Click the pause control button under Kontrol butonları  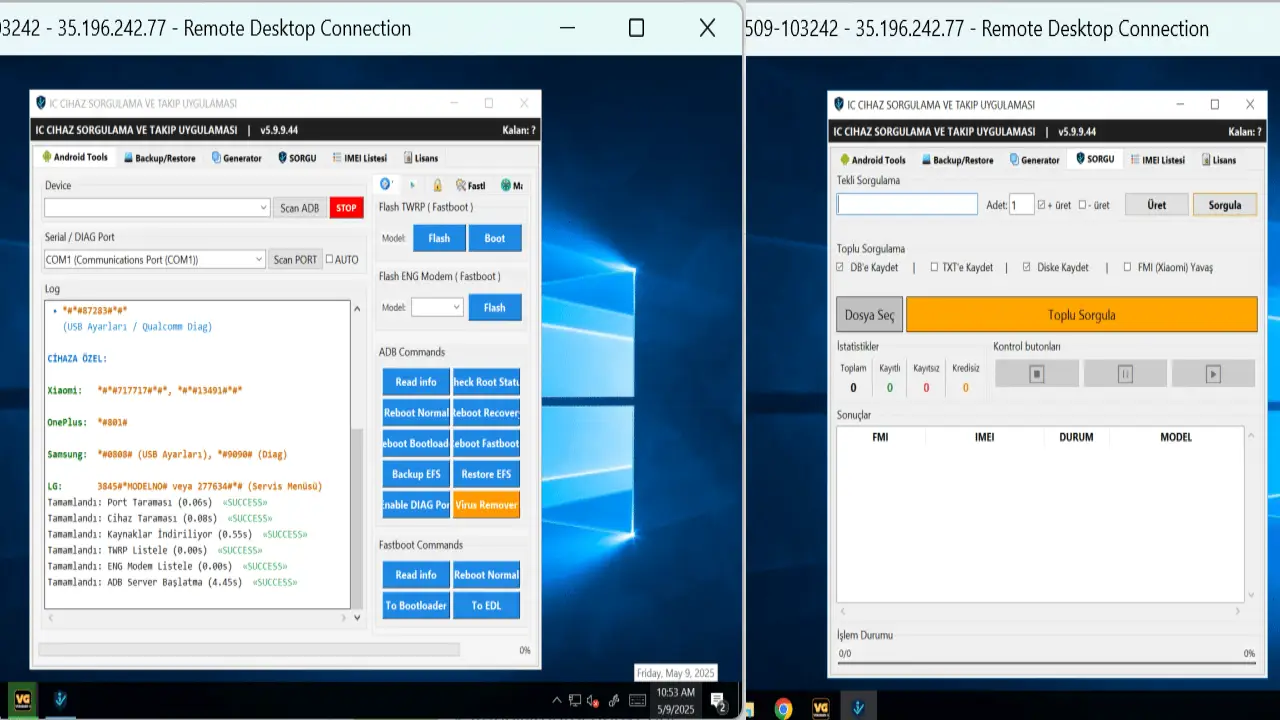tap(1125, 374)
